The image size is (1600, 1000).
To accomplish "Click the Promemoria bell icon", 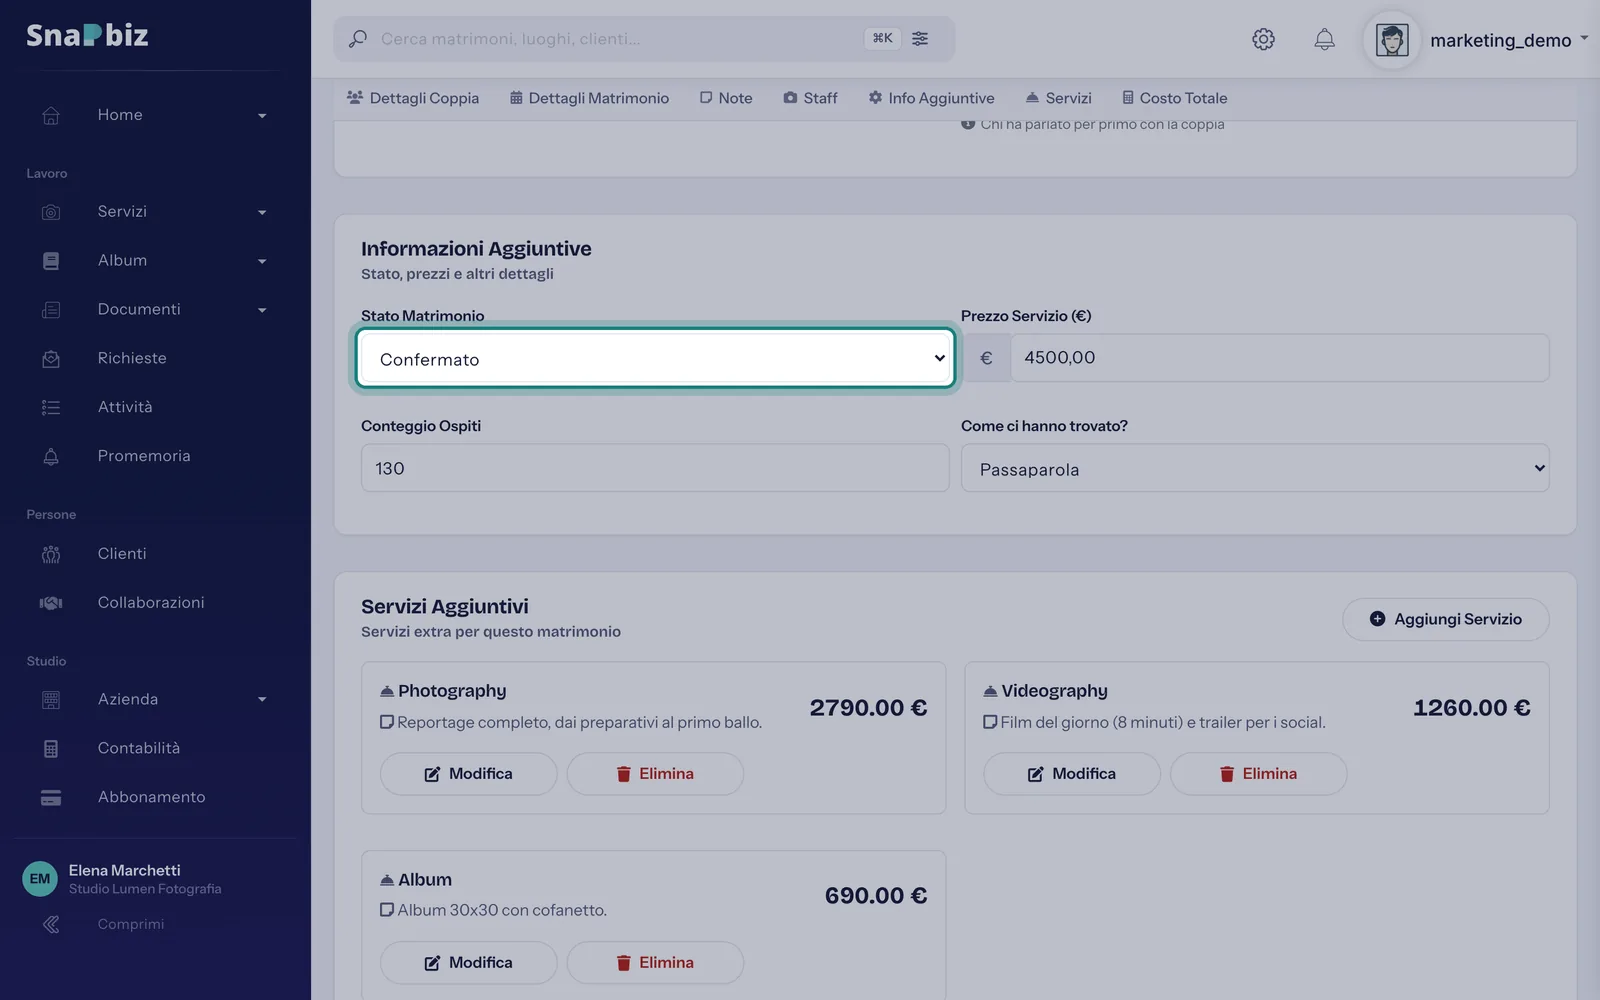I will coord(51,457).
